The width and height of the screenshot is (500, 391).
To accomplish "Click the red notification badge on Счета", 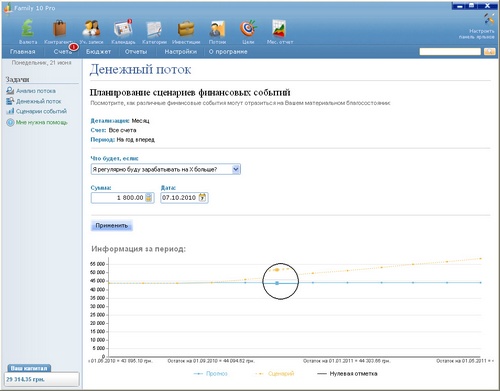I will click(x=73, y=47).
